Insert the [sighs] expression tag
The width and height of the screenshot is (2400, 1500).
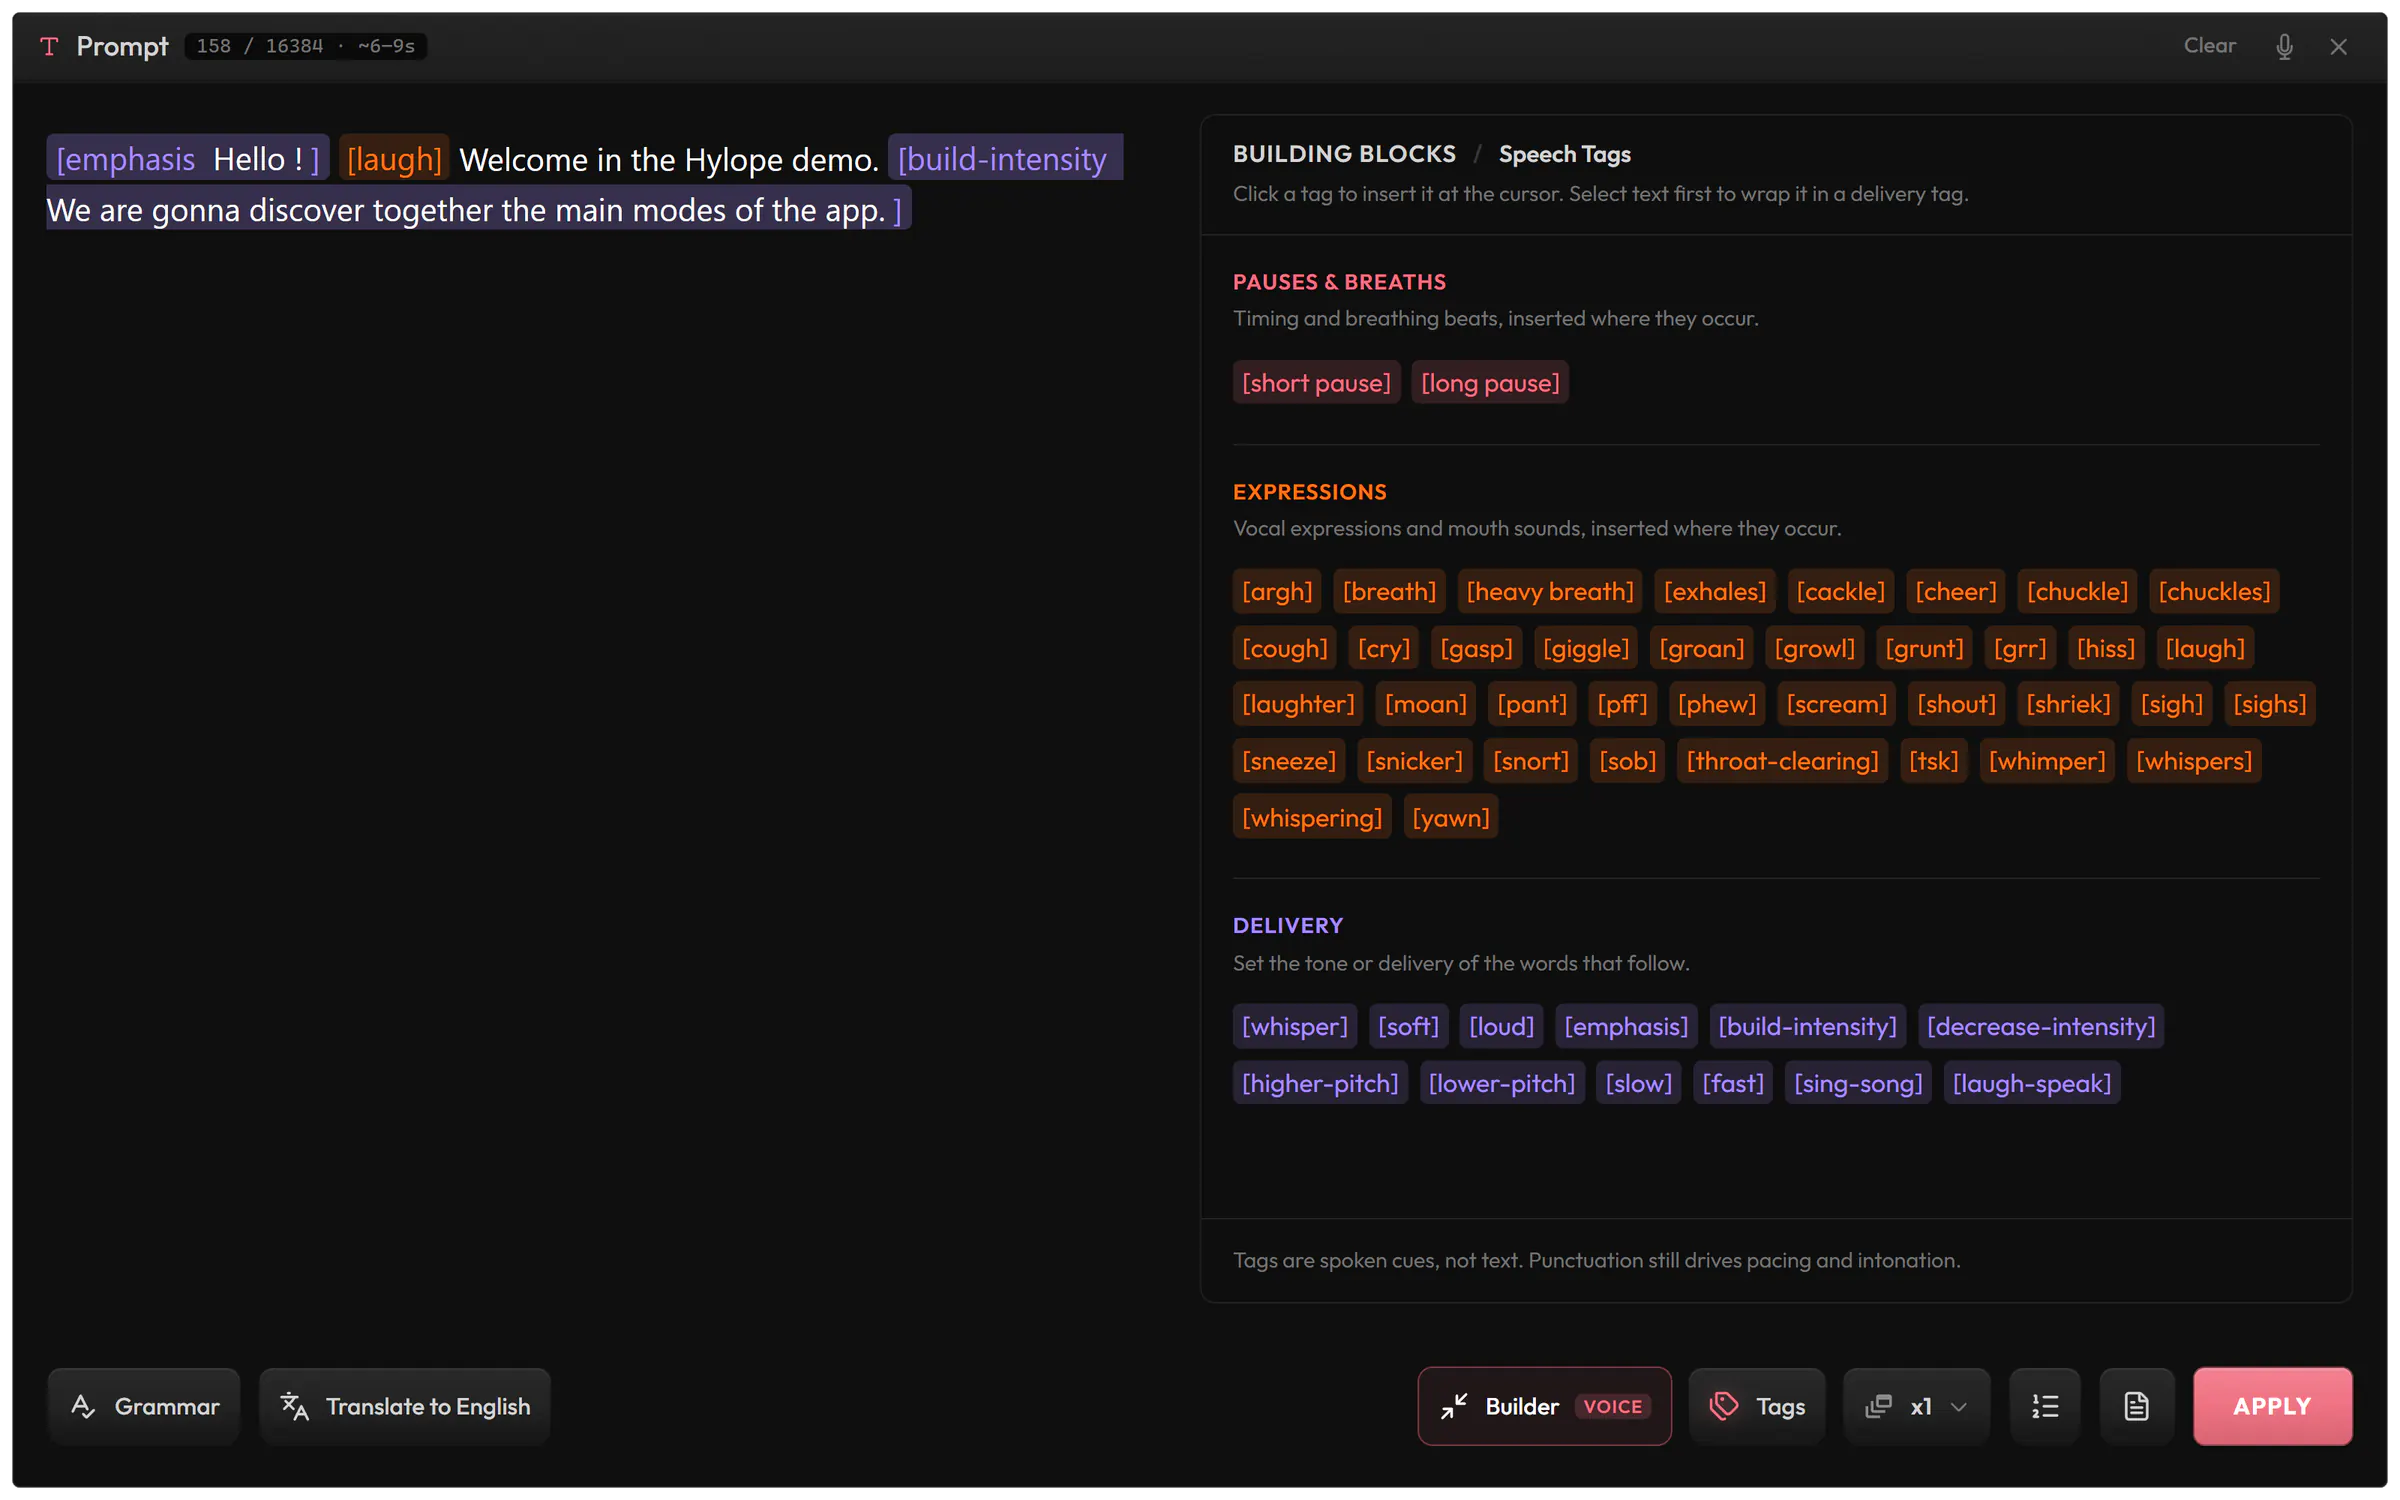click(2269, 704)
